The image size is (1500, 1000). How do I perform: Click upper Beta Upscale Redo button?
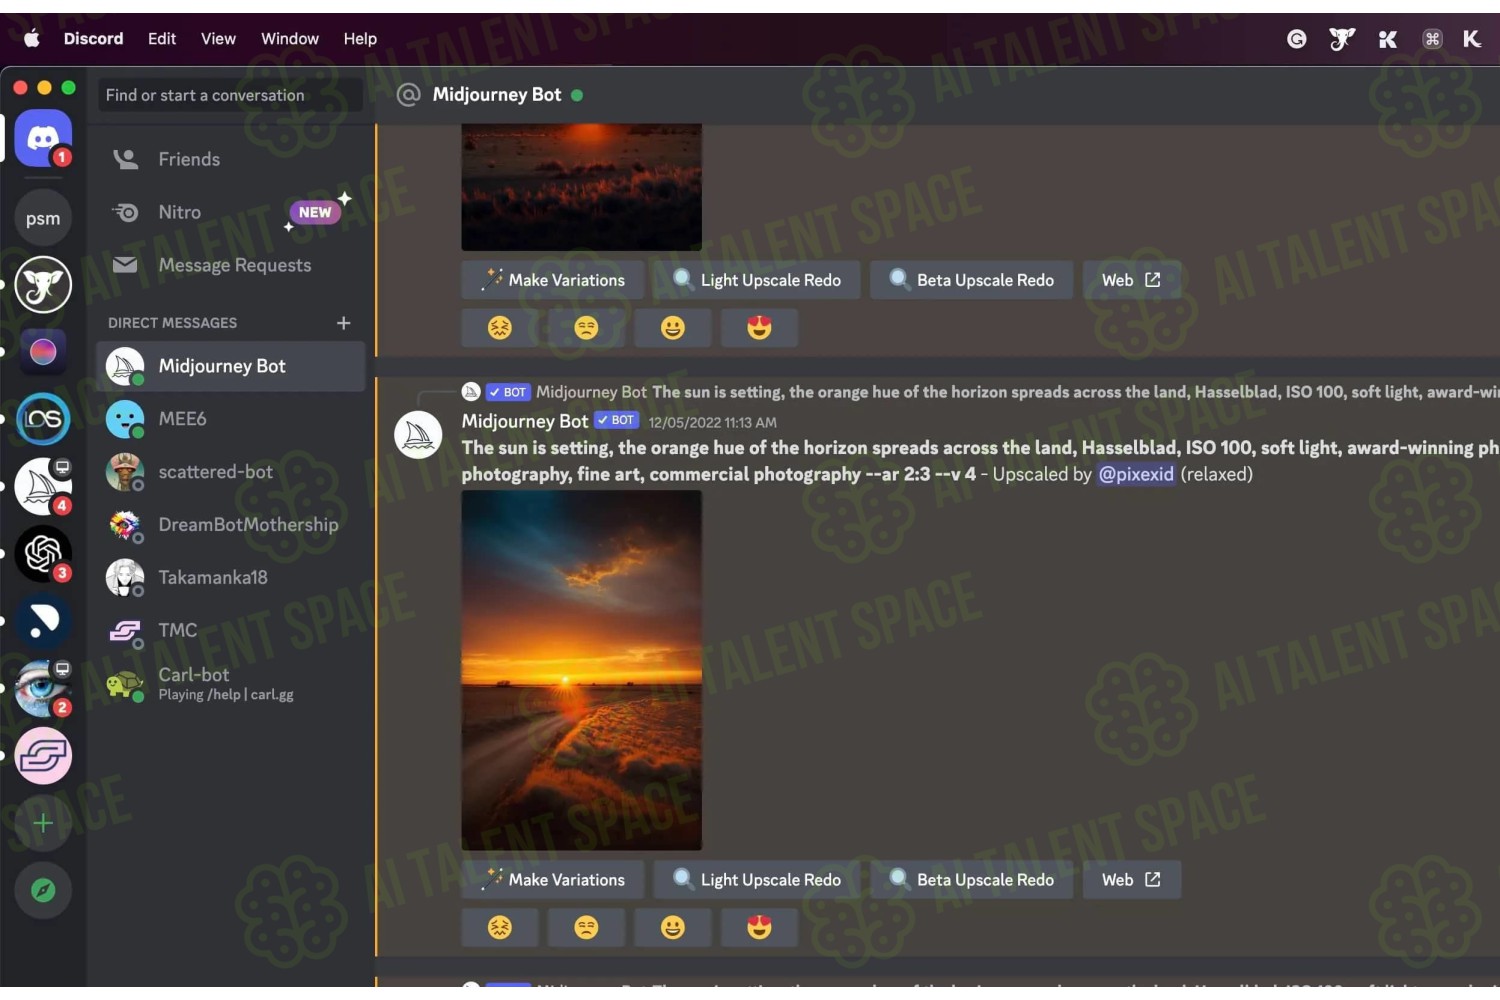point(971,280)
